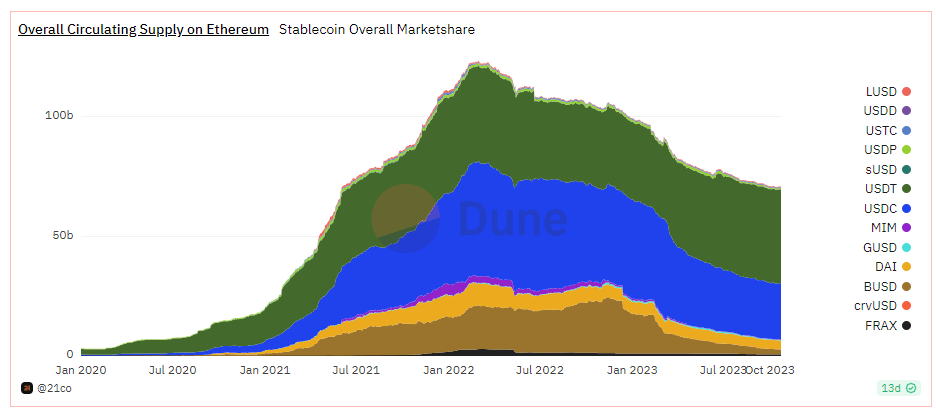Toggle the FRAX legend dot
Viewport: 936px width, 412px height.
coord(906,325)
